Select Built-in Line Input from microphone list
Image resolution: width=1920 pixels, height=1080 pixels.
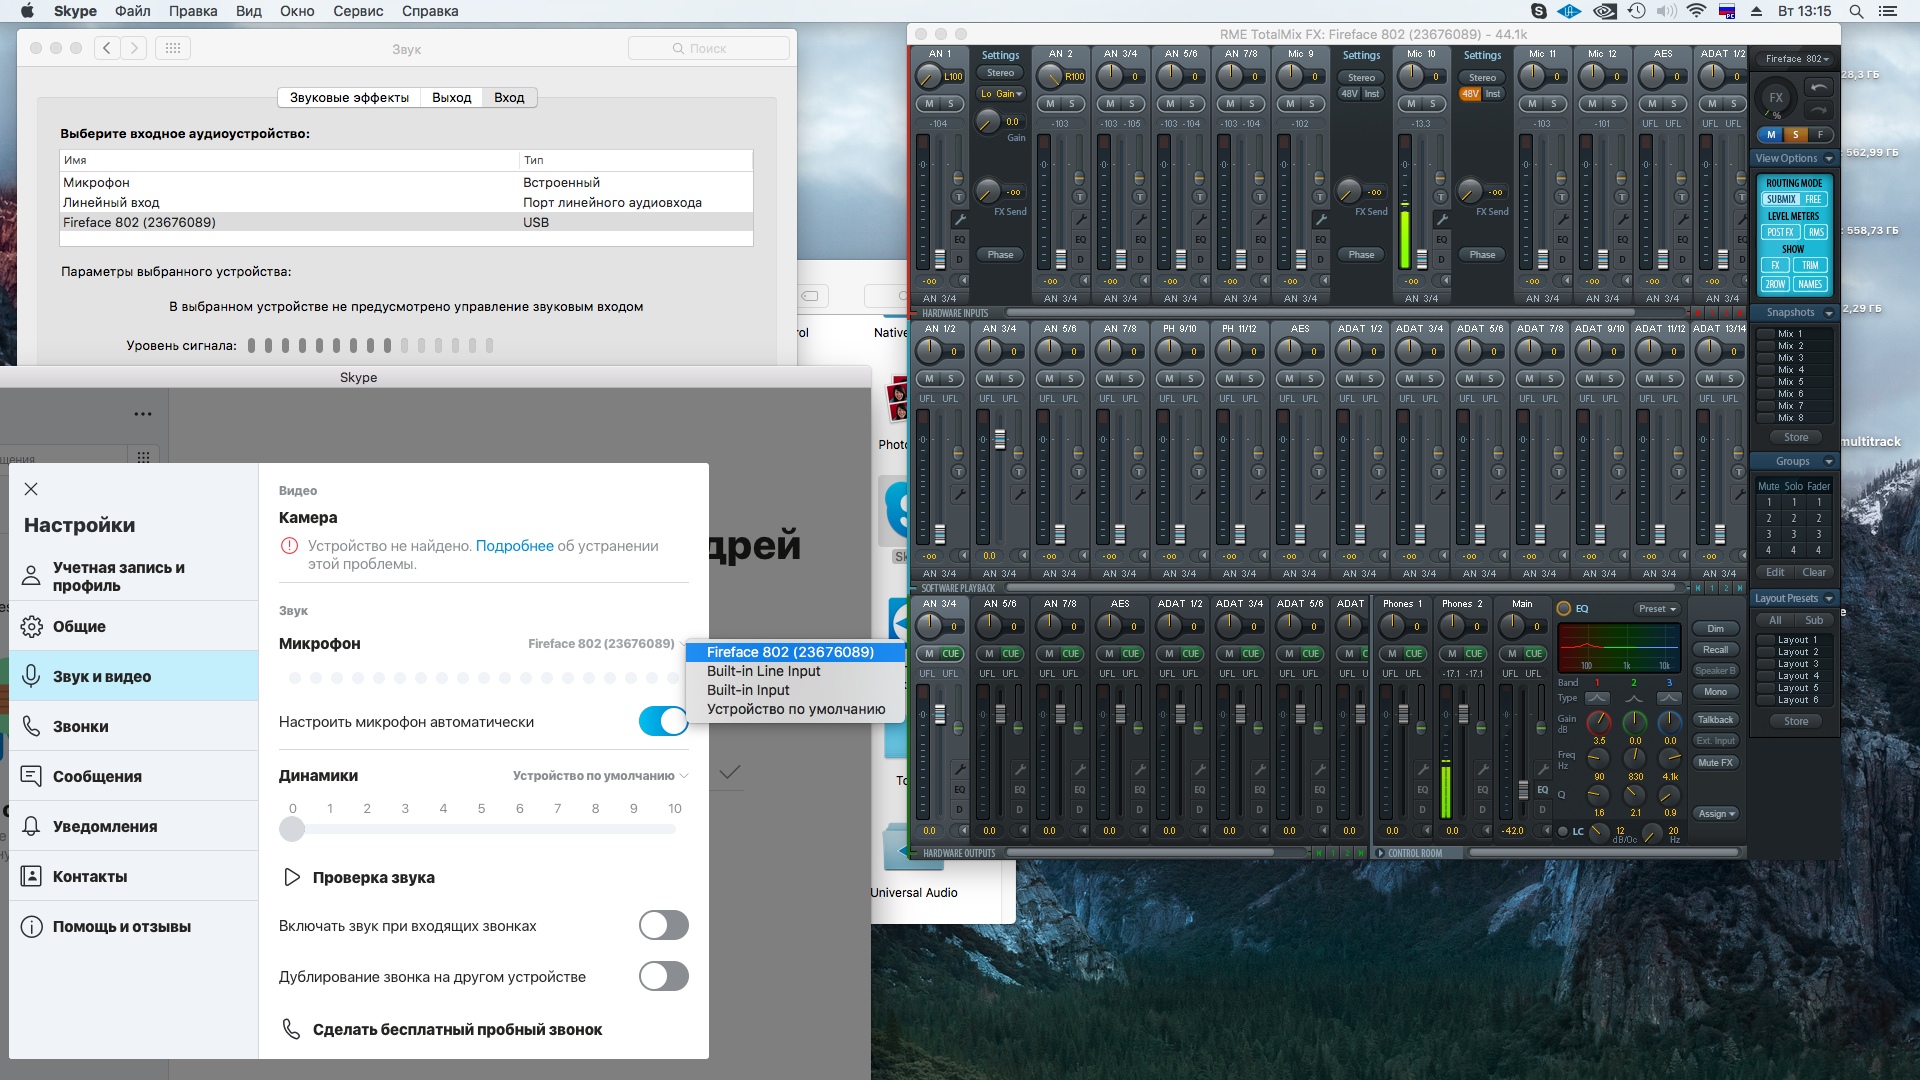(x=763, y=671)
